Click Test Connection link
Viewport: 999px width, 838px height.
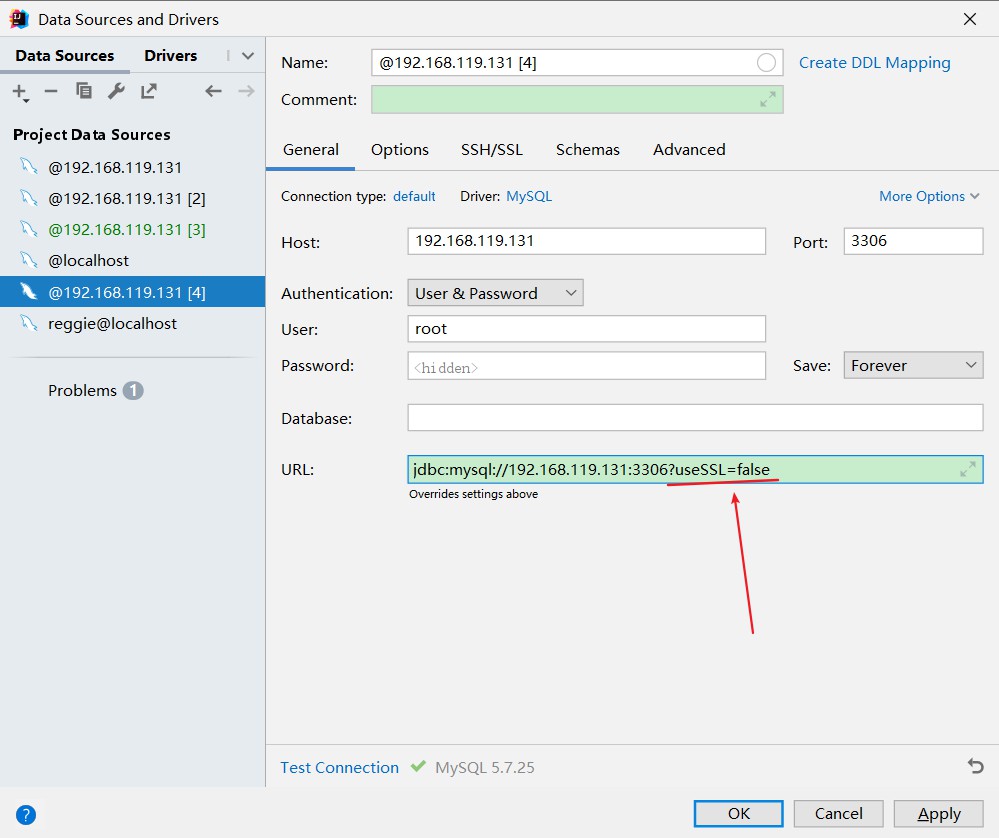coord(340,767)
